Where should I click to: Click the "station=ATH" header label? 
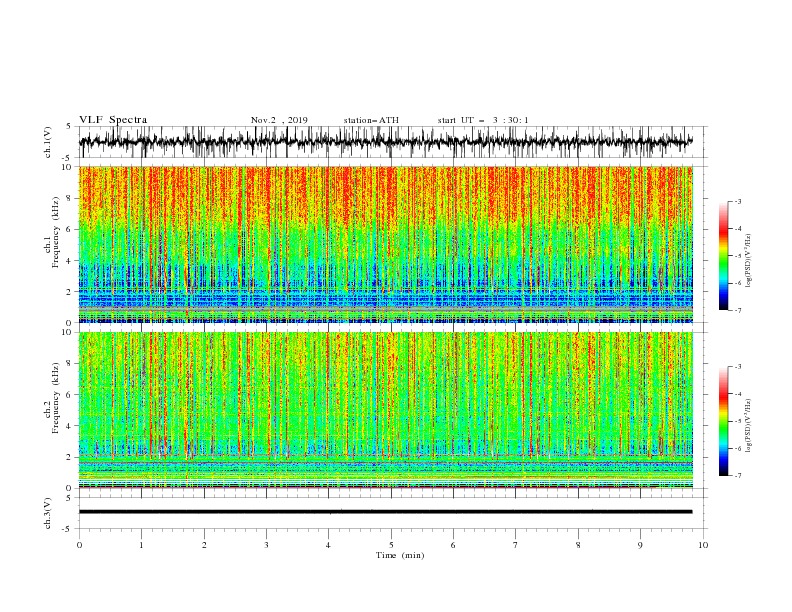point(371,120)
